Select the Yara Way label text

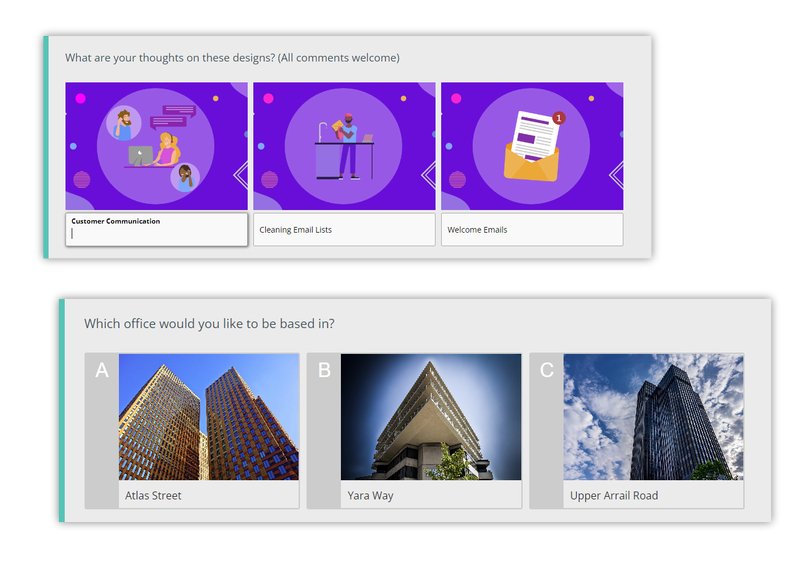370,495
